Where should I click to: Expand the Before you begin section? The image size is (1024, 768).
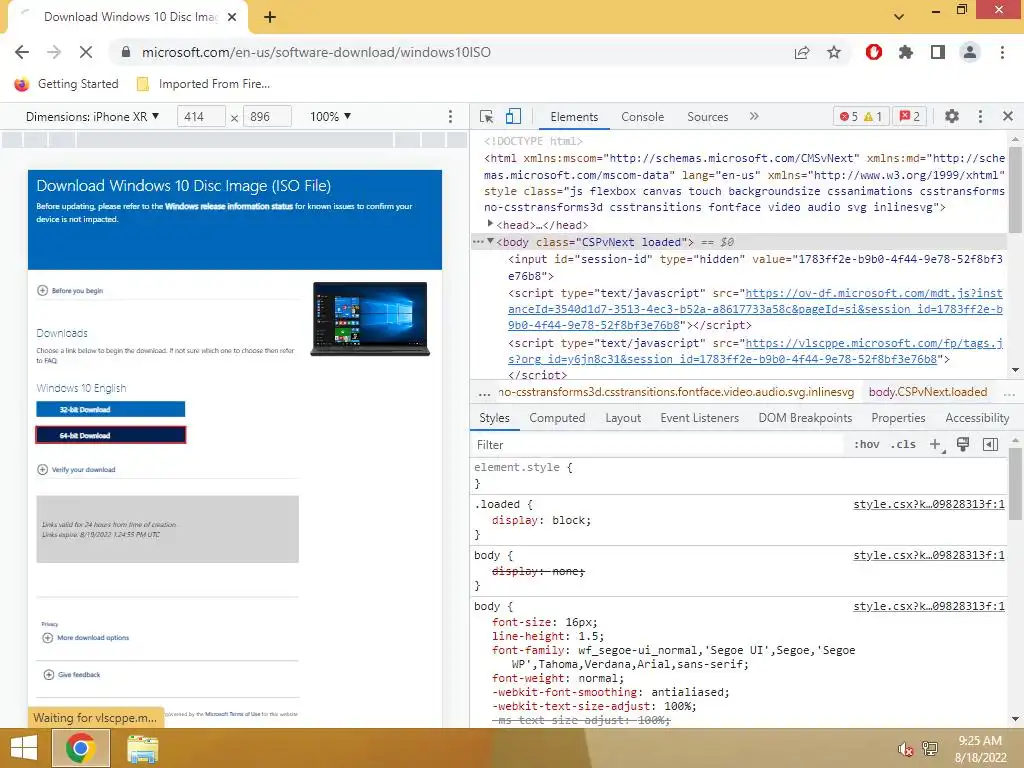point(71,291)
